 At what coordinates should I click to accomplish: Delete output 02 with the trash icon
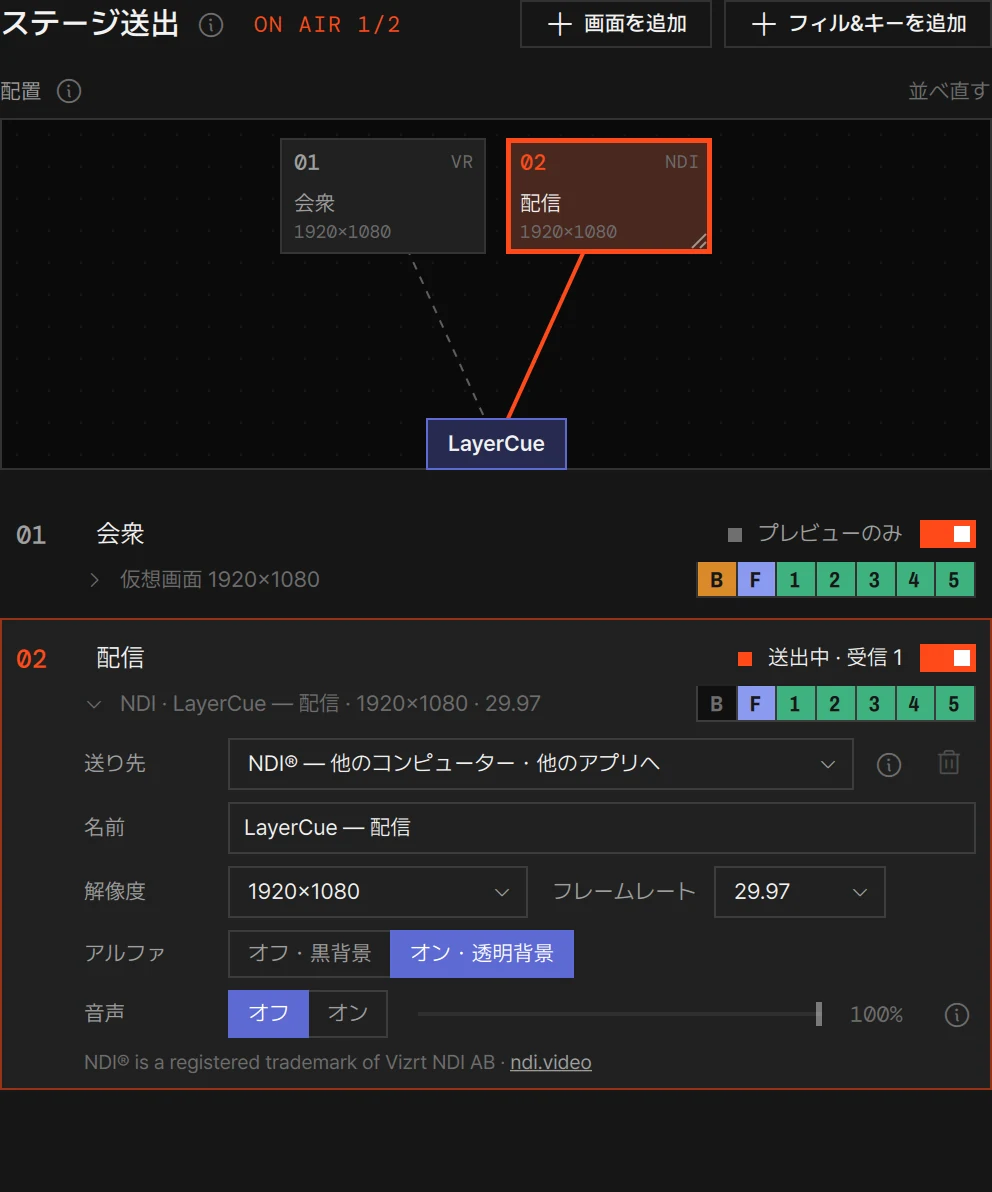[x=949, y=762]
